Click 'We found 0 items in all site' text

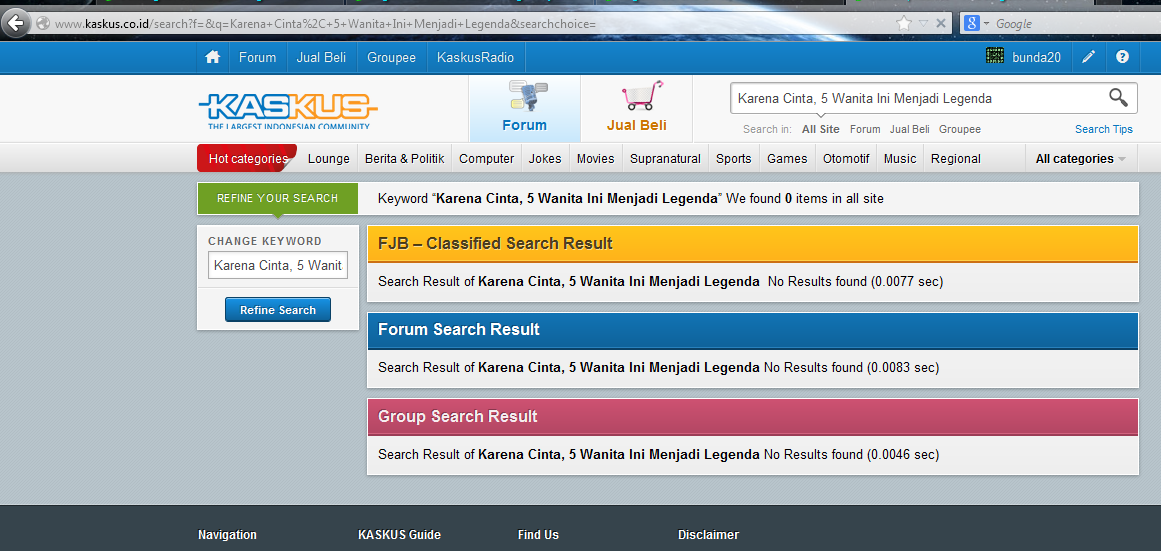pyautogui.click(x=804, y=198)
